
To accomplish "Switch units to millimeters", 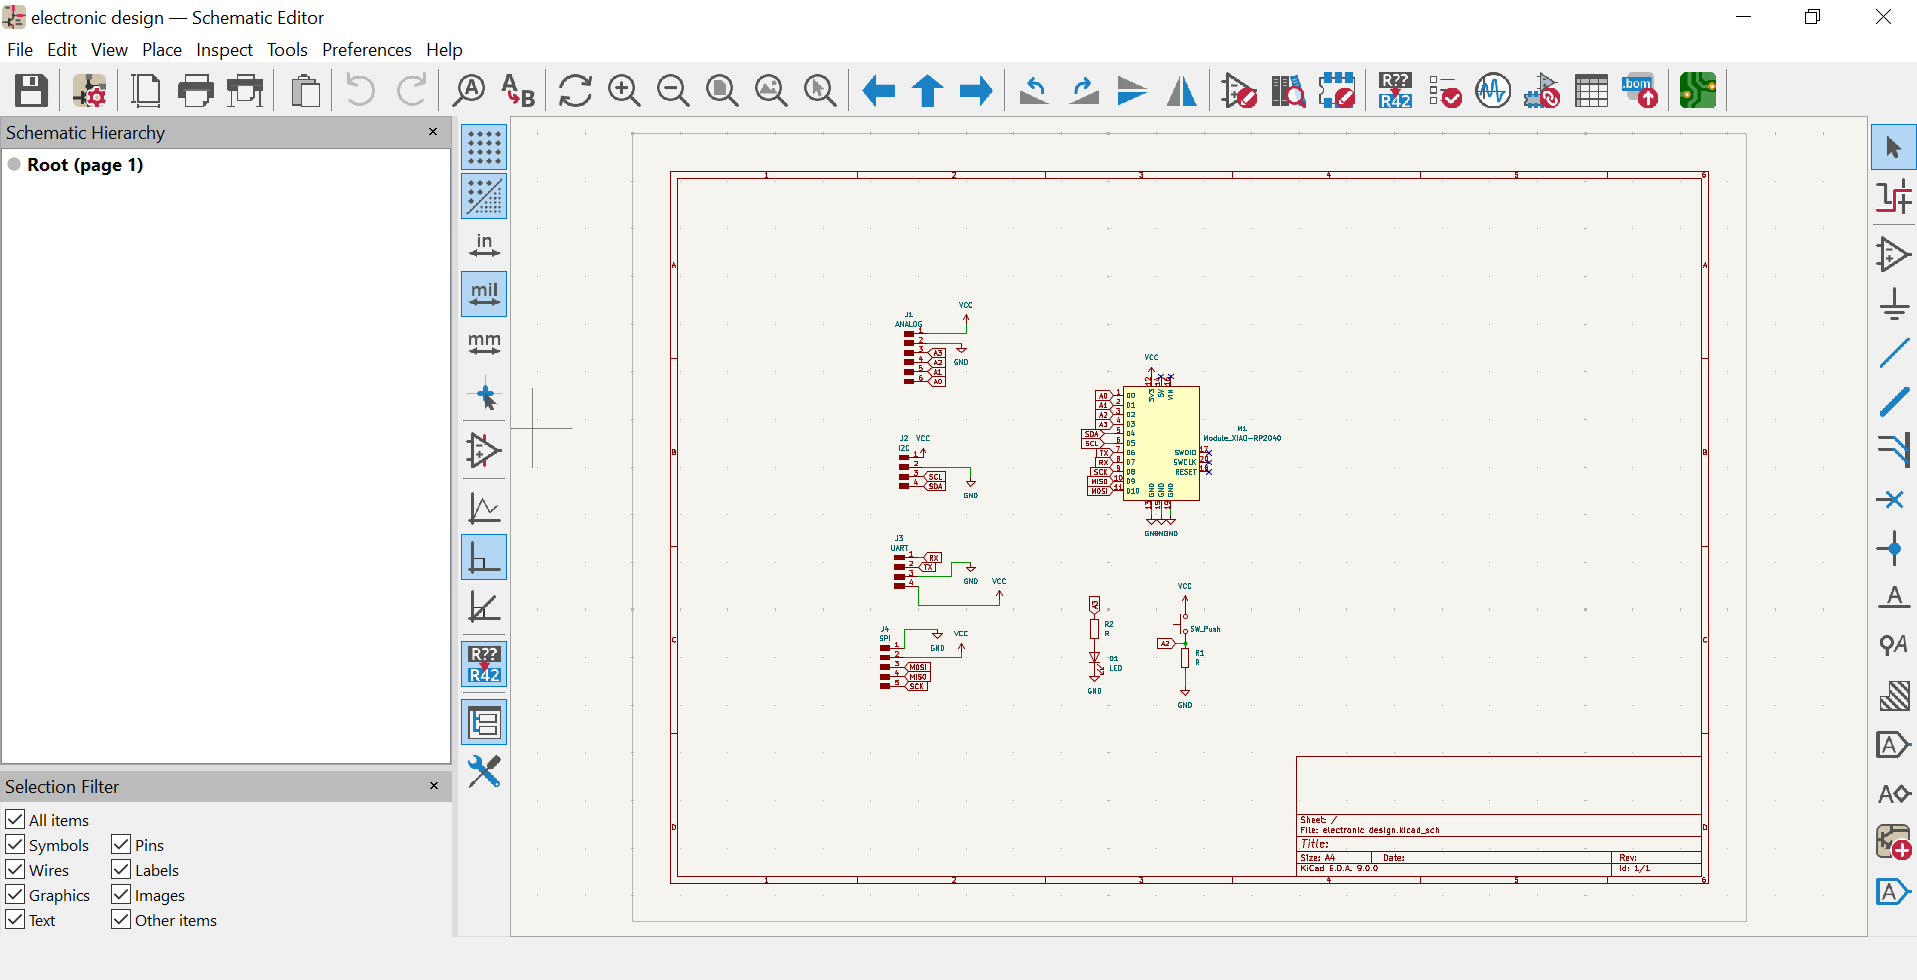I will click(484, 343).
